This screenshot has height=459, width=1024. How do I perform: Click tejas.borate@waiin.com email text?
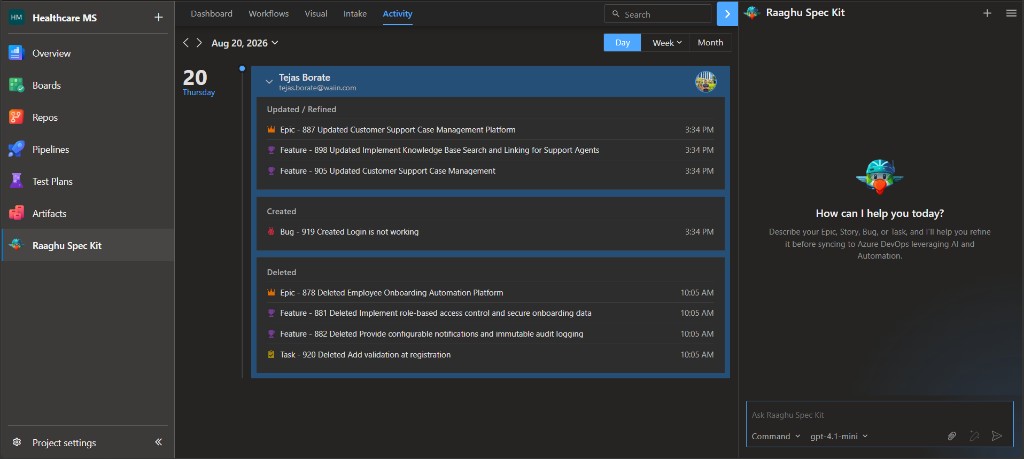pos(317,87)
